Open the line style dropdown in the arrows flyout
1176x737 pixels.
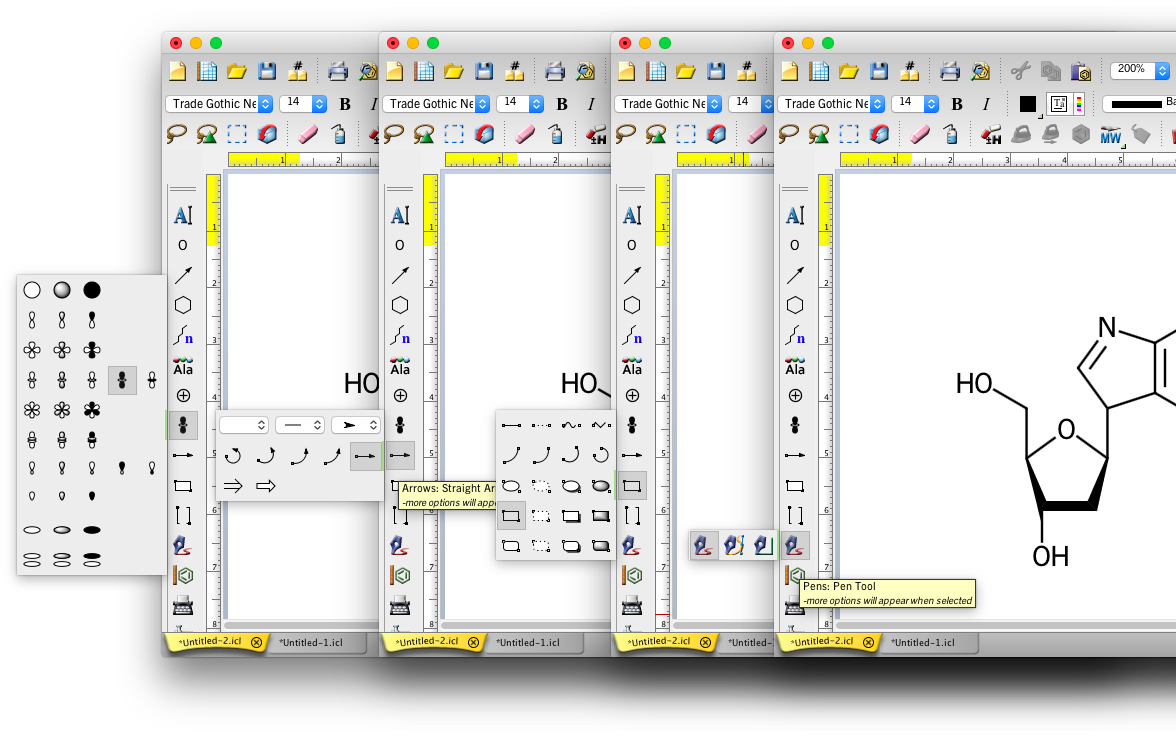(x=299, y=425)
